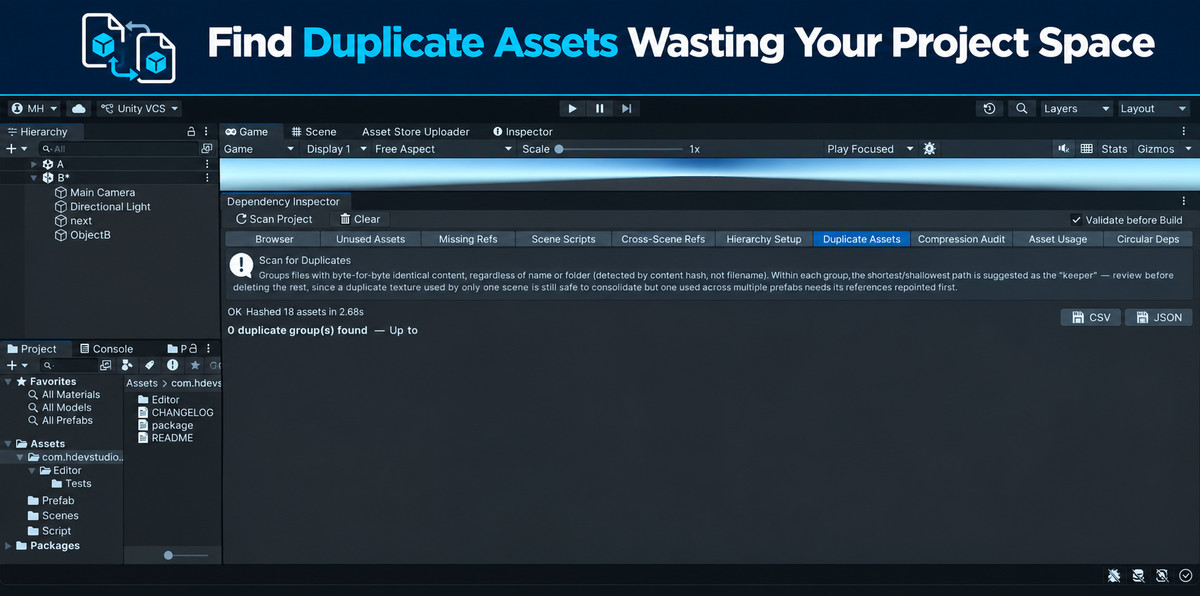Viewport: 1200px width, 596px height.
Task: Click the Hierarchy search field
Action: (x=118, y=148)
